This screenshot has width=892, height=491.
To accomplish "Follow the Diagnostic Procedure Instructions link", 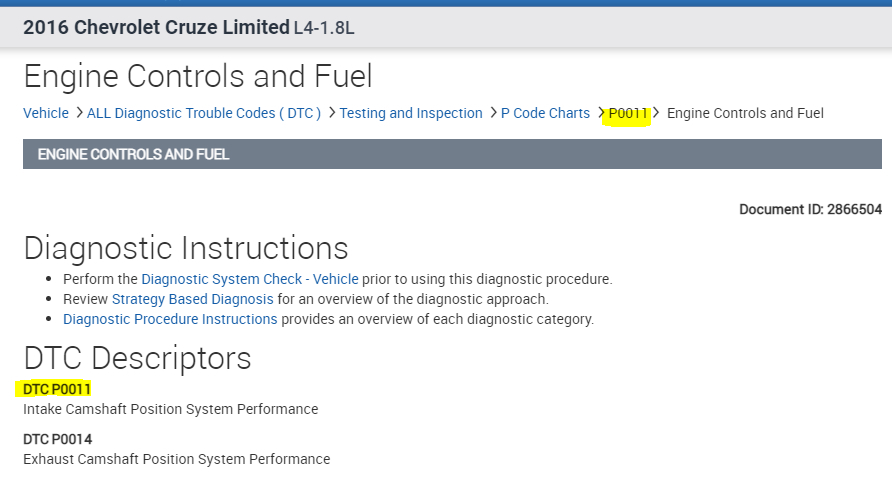I will (x=170, y=319).
